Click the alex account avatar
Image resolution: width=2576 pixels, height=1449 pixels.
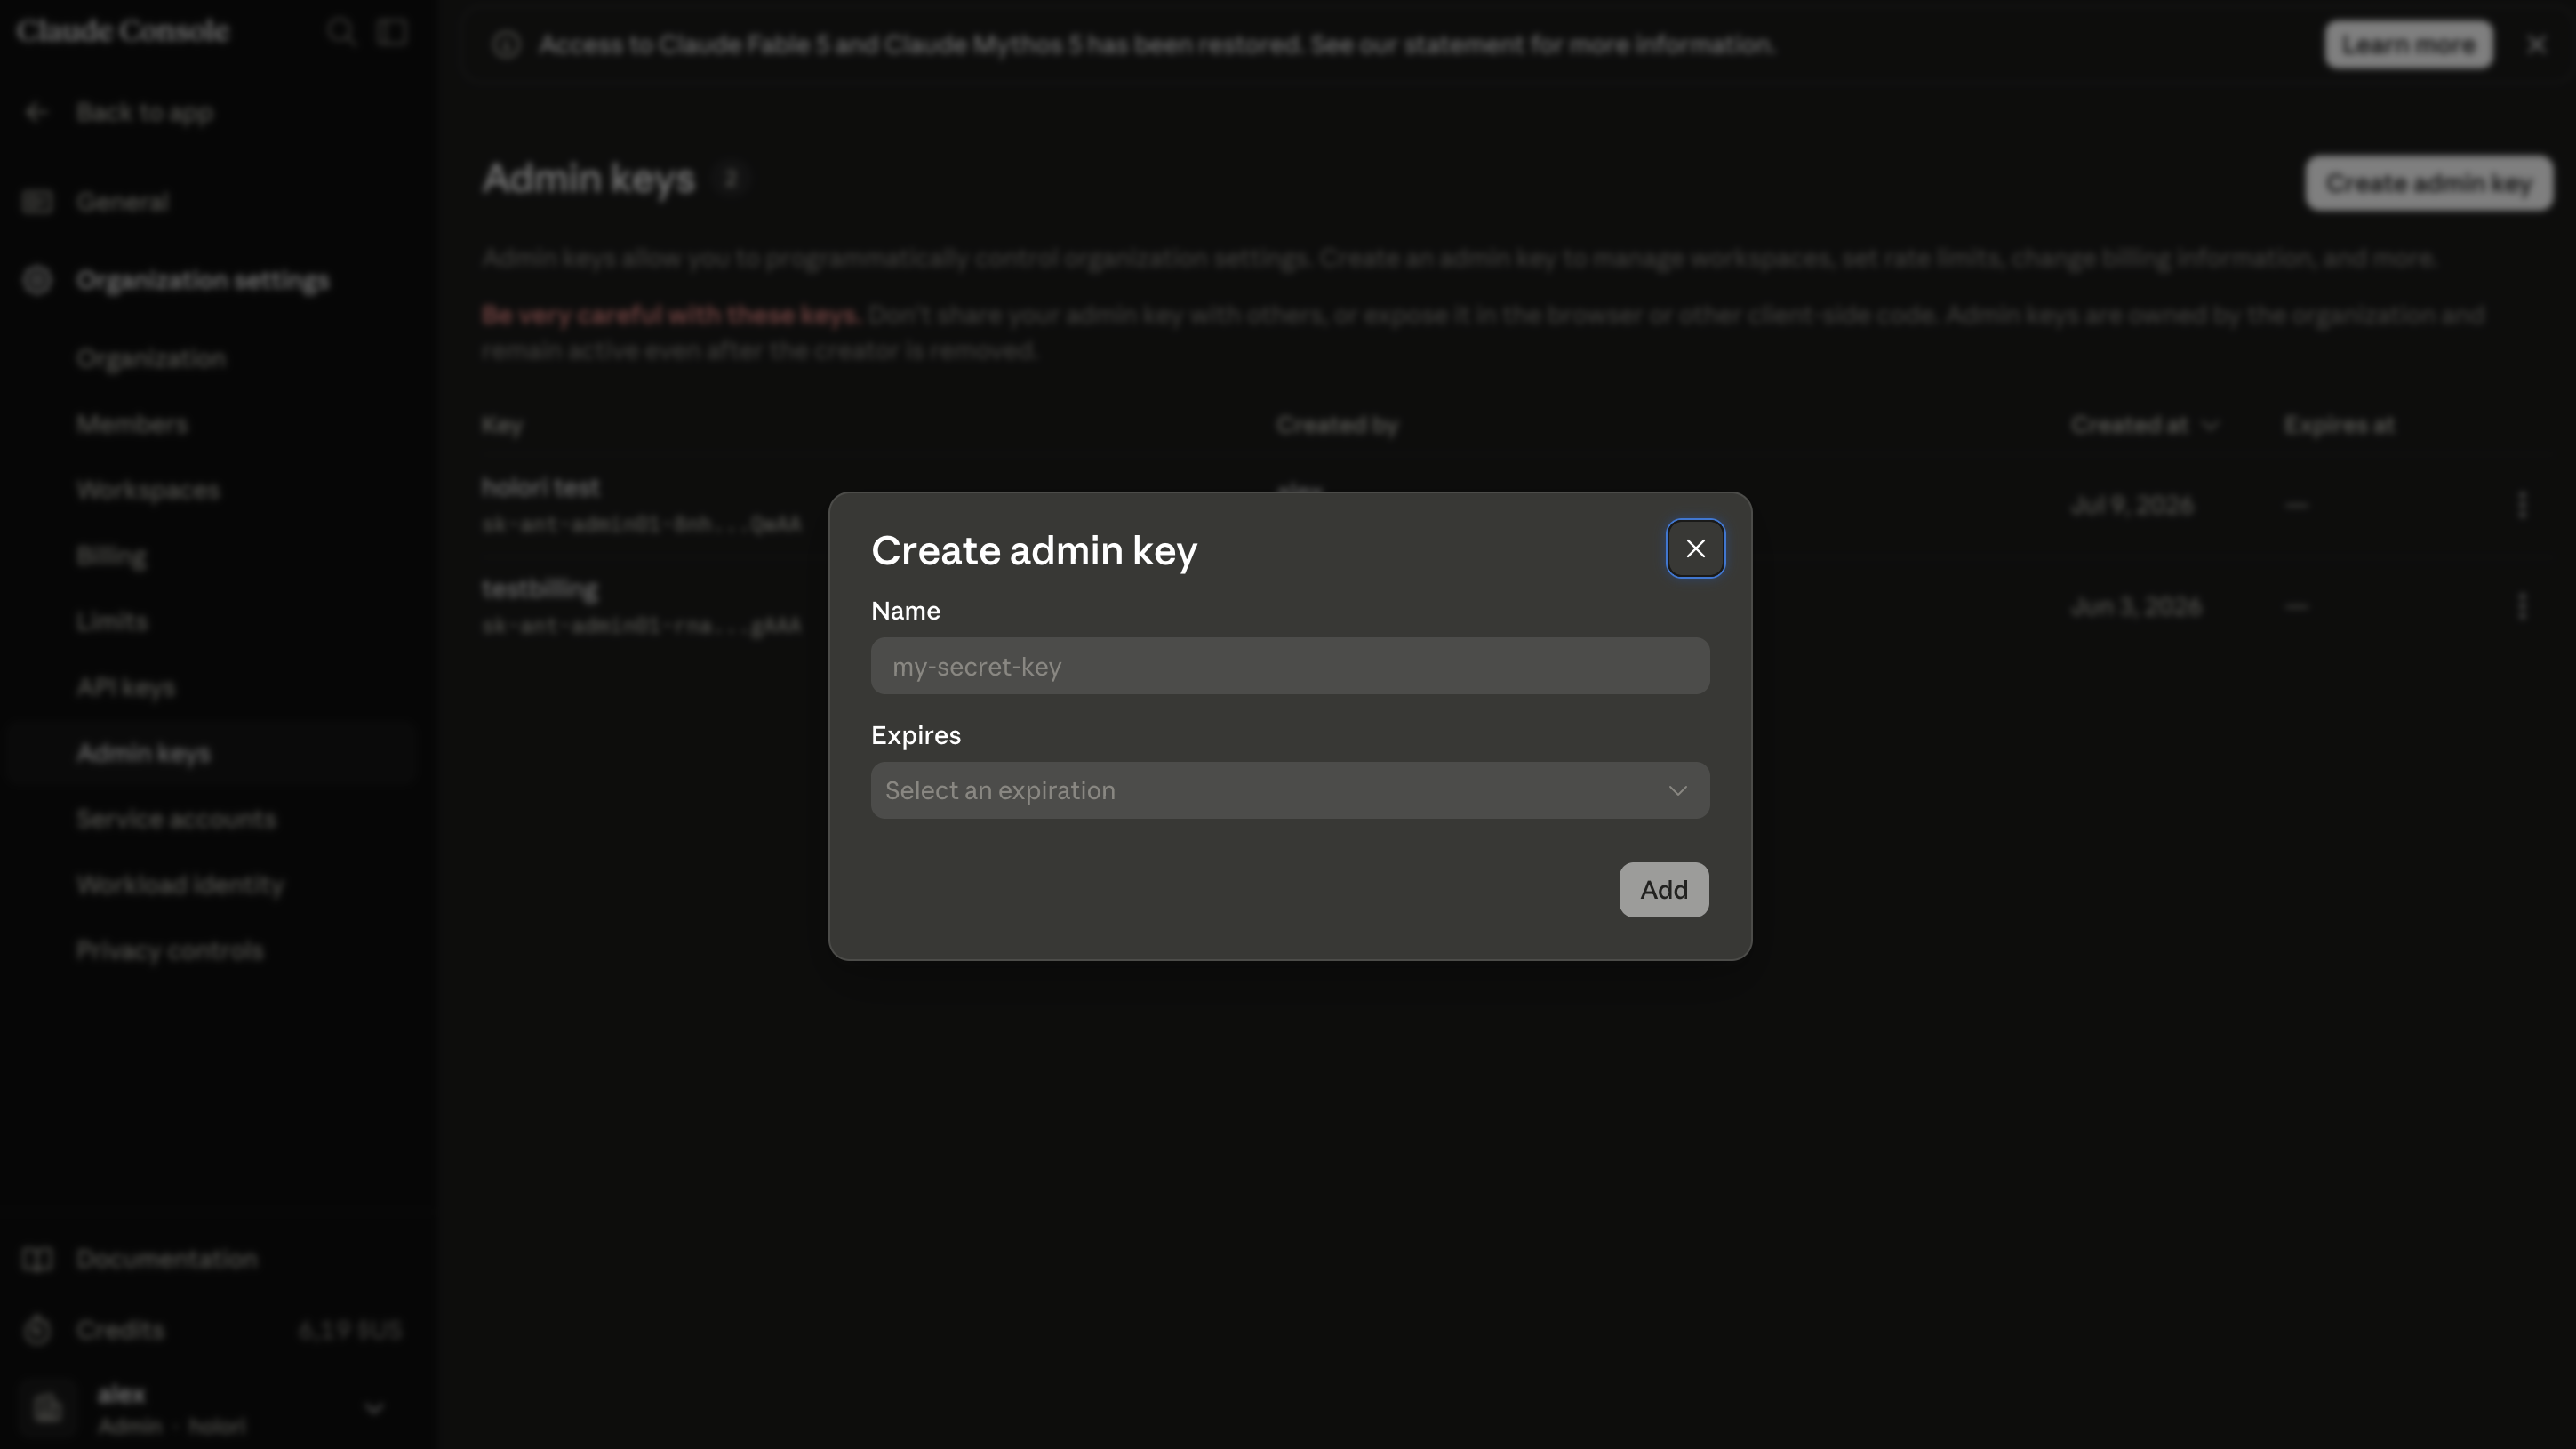(47, 1409)
